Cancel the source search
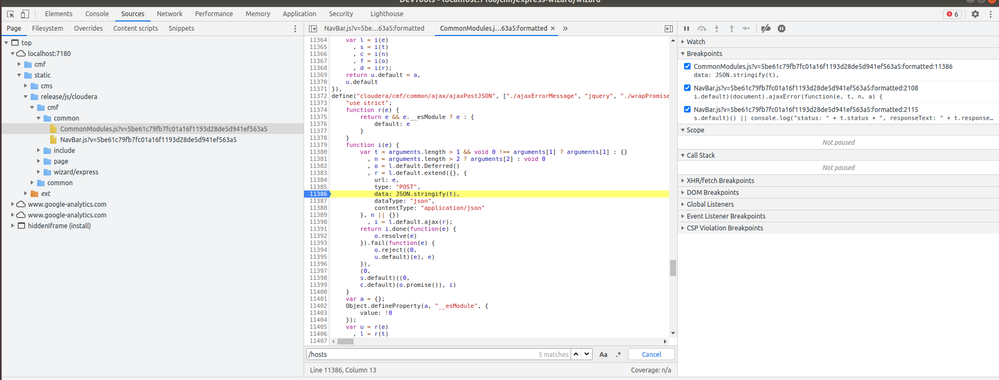Screen dimensions: 999x380 pos(651,354)
